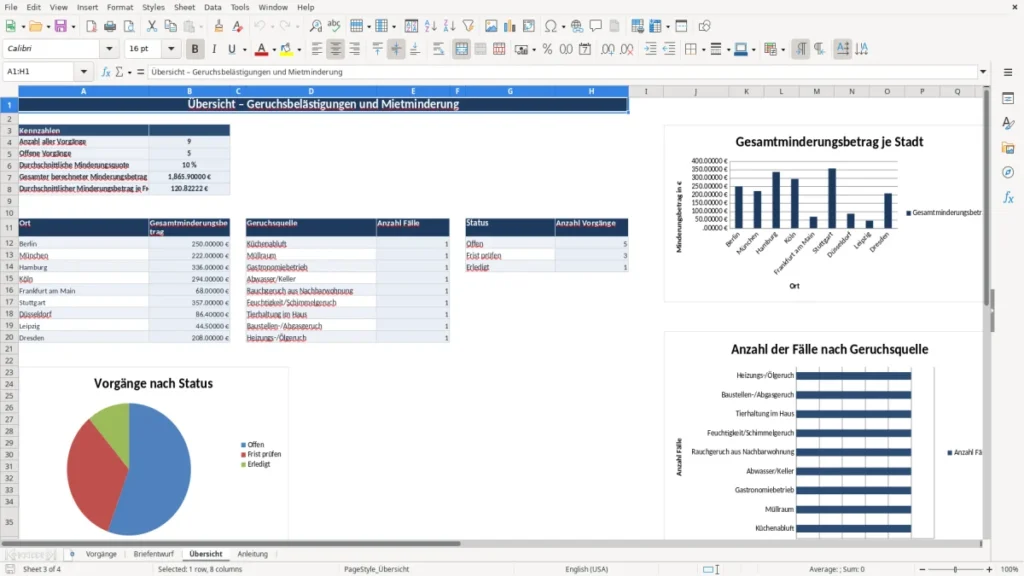Insert a chart via toolbar icon
Viewport: 1024px width, 576px height.
coord(510,26)
